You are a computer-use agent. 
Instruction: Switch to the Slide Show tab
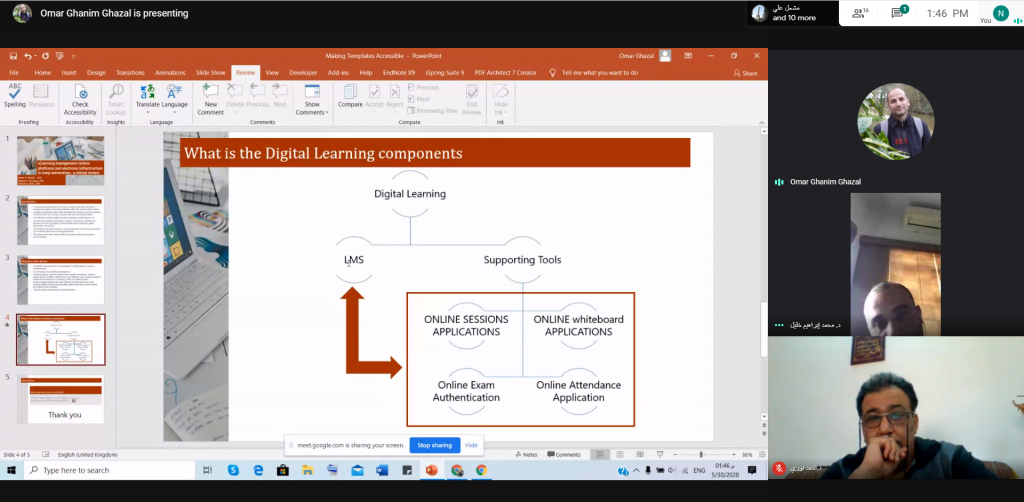210,73
